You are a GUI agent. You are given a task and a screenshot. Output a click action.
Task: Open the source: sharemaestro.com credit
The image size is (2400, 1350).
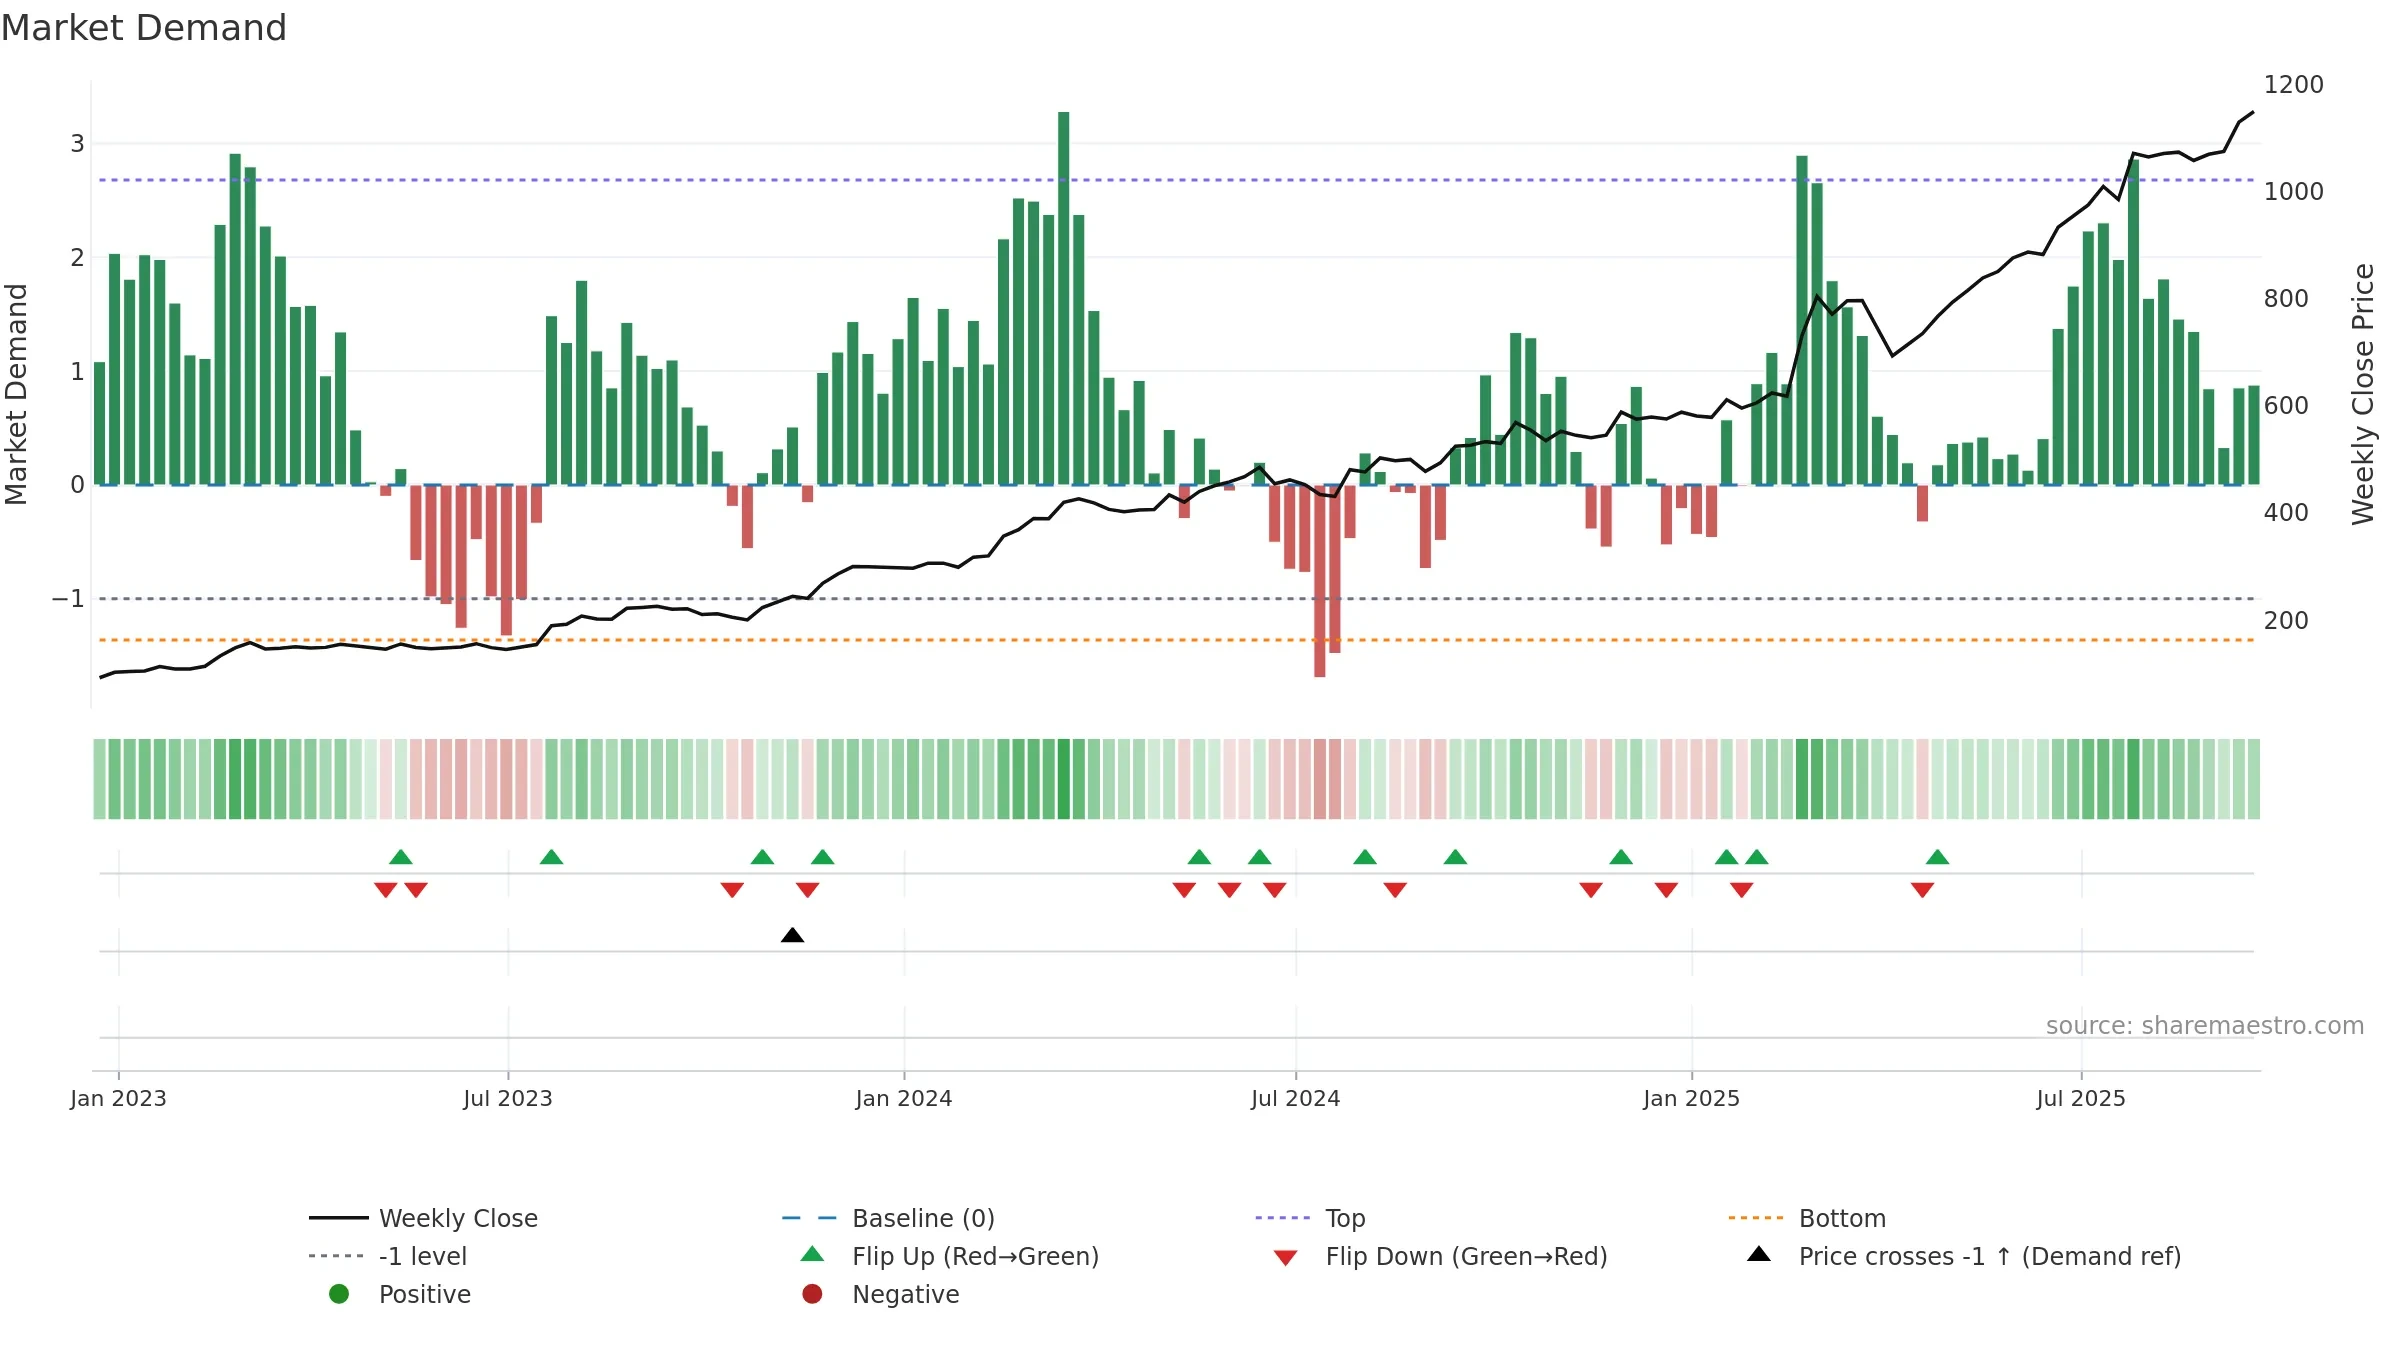(x=2205, y=1025)
